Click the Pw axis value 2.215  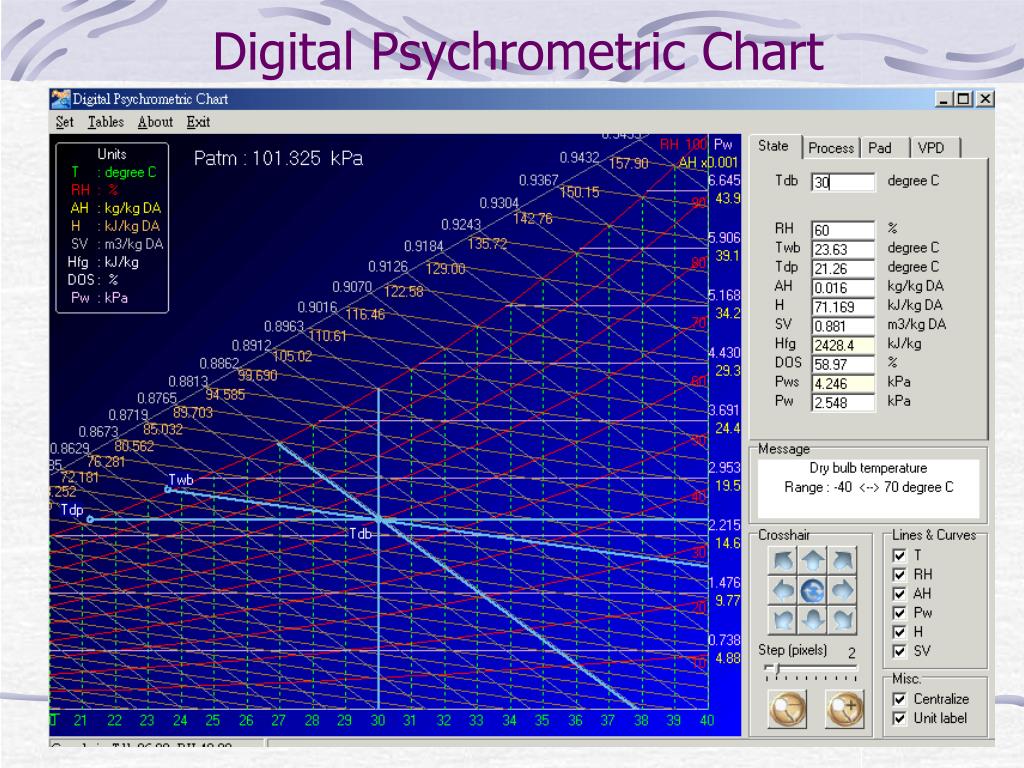(724, 525)
